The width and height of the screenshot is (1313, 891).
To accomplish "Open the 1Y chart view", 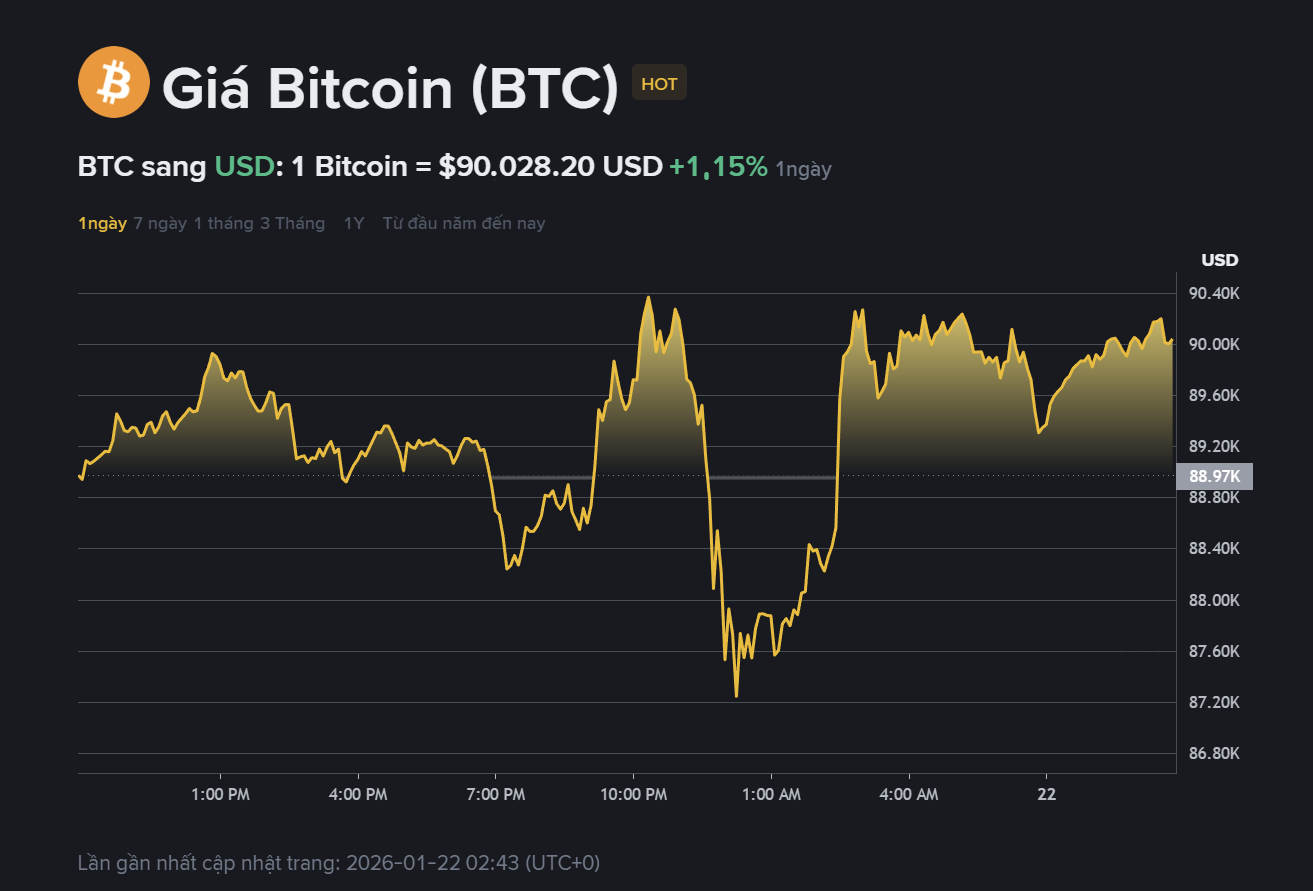I will click(354, 223).
